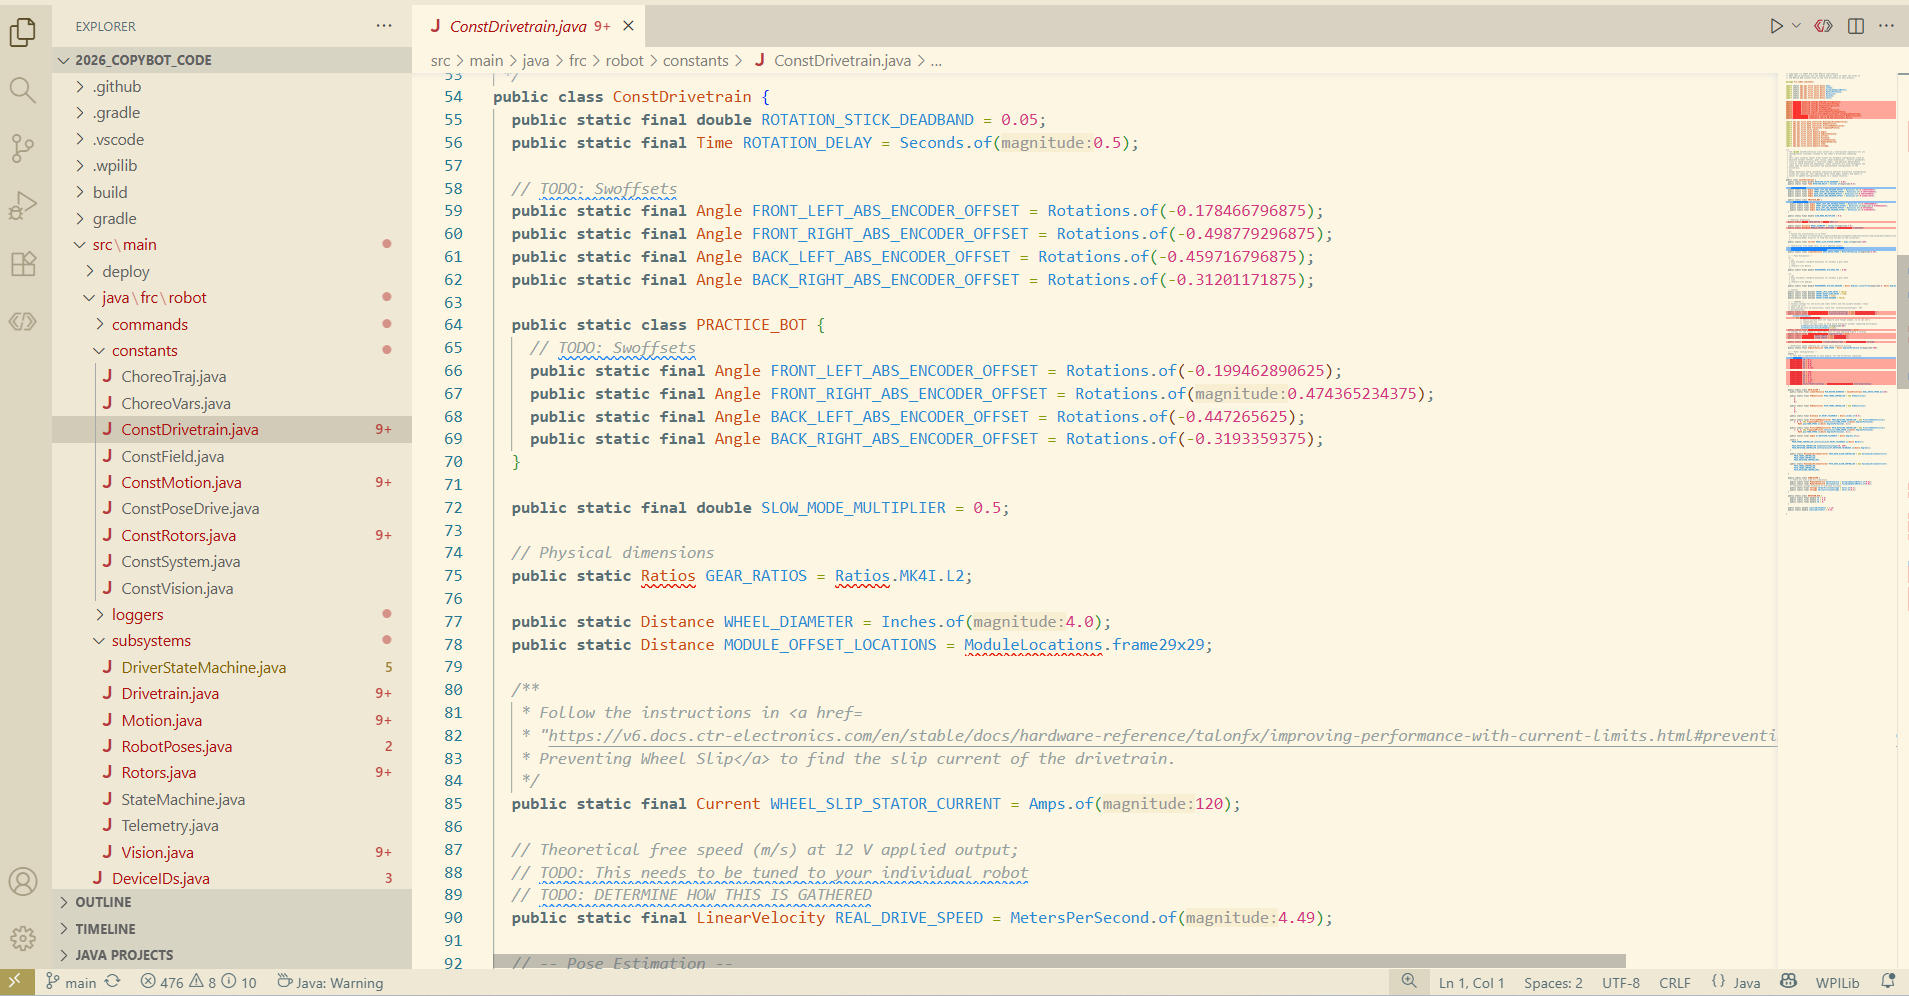Click the horizontal editor scrollbar
The height and width of the screenshot is (996, 1909).
click(x=1059, y=961)
